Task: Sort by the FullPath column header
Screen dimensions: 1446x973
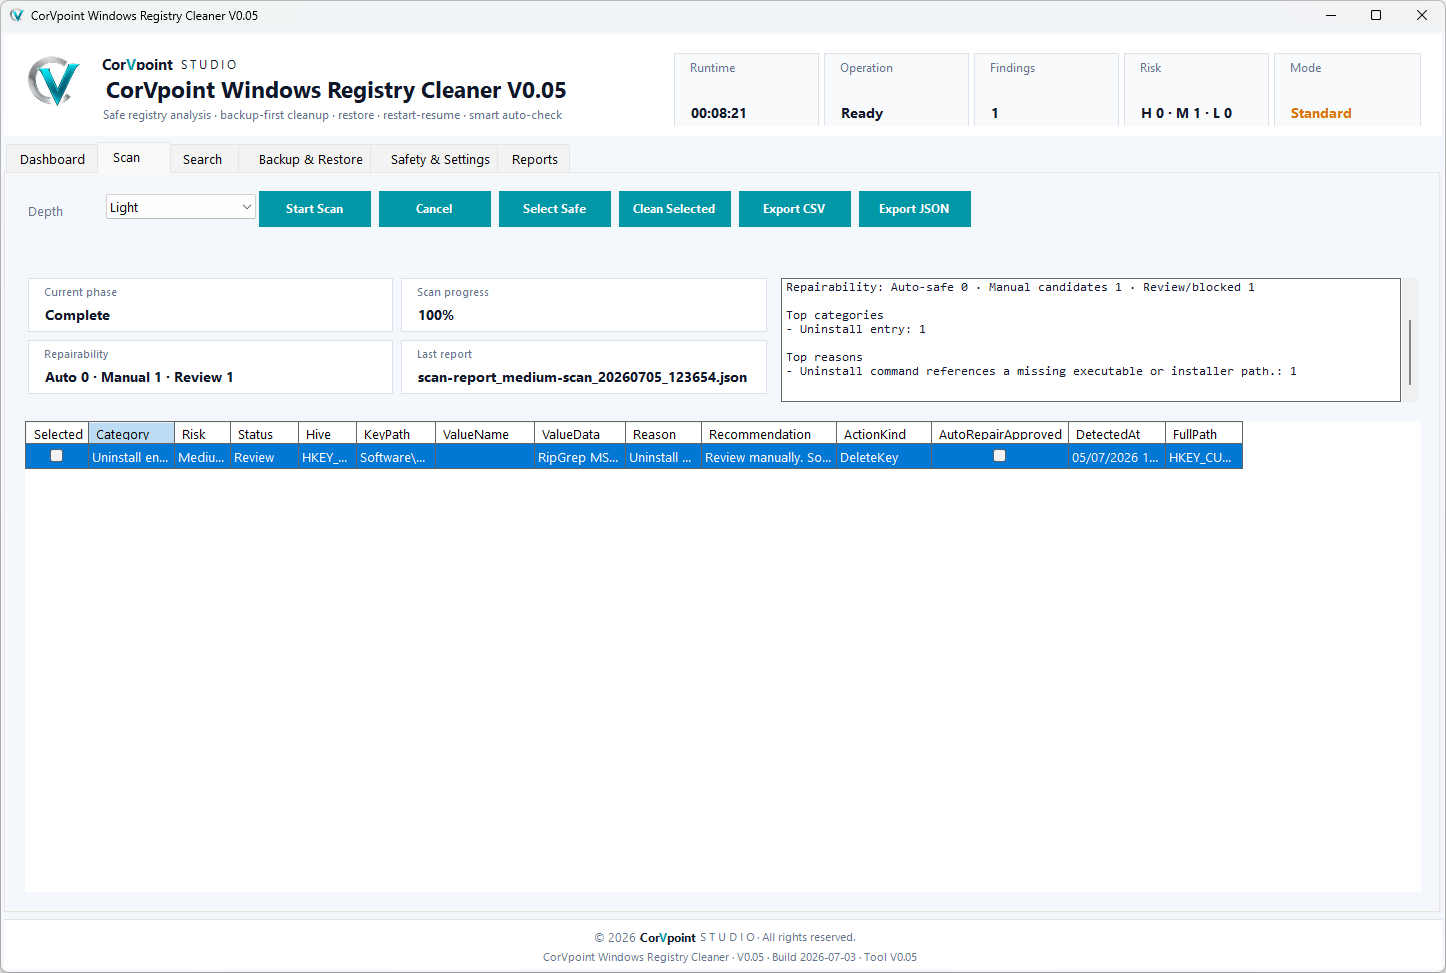Action: 1204,434
